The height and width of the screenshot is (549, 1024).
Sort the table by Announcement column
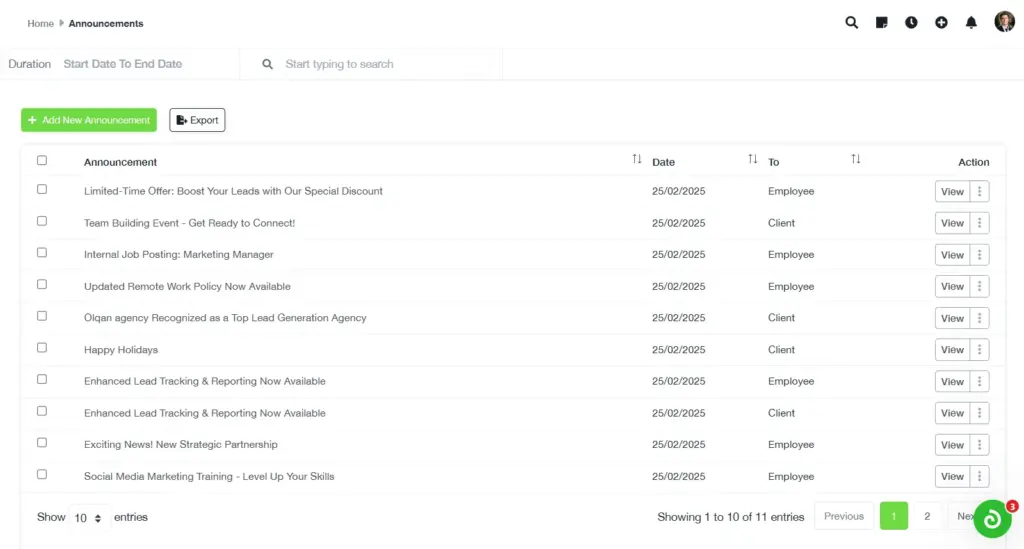[x=637, y=160]
